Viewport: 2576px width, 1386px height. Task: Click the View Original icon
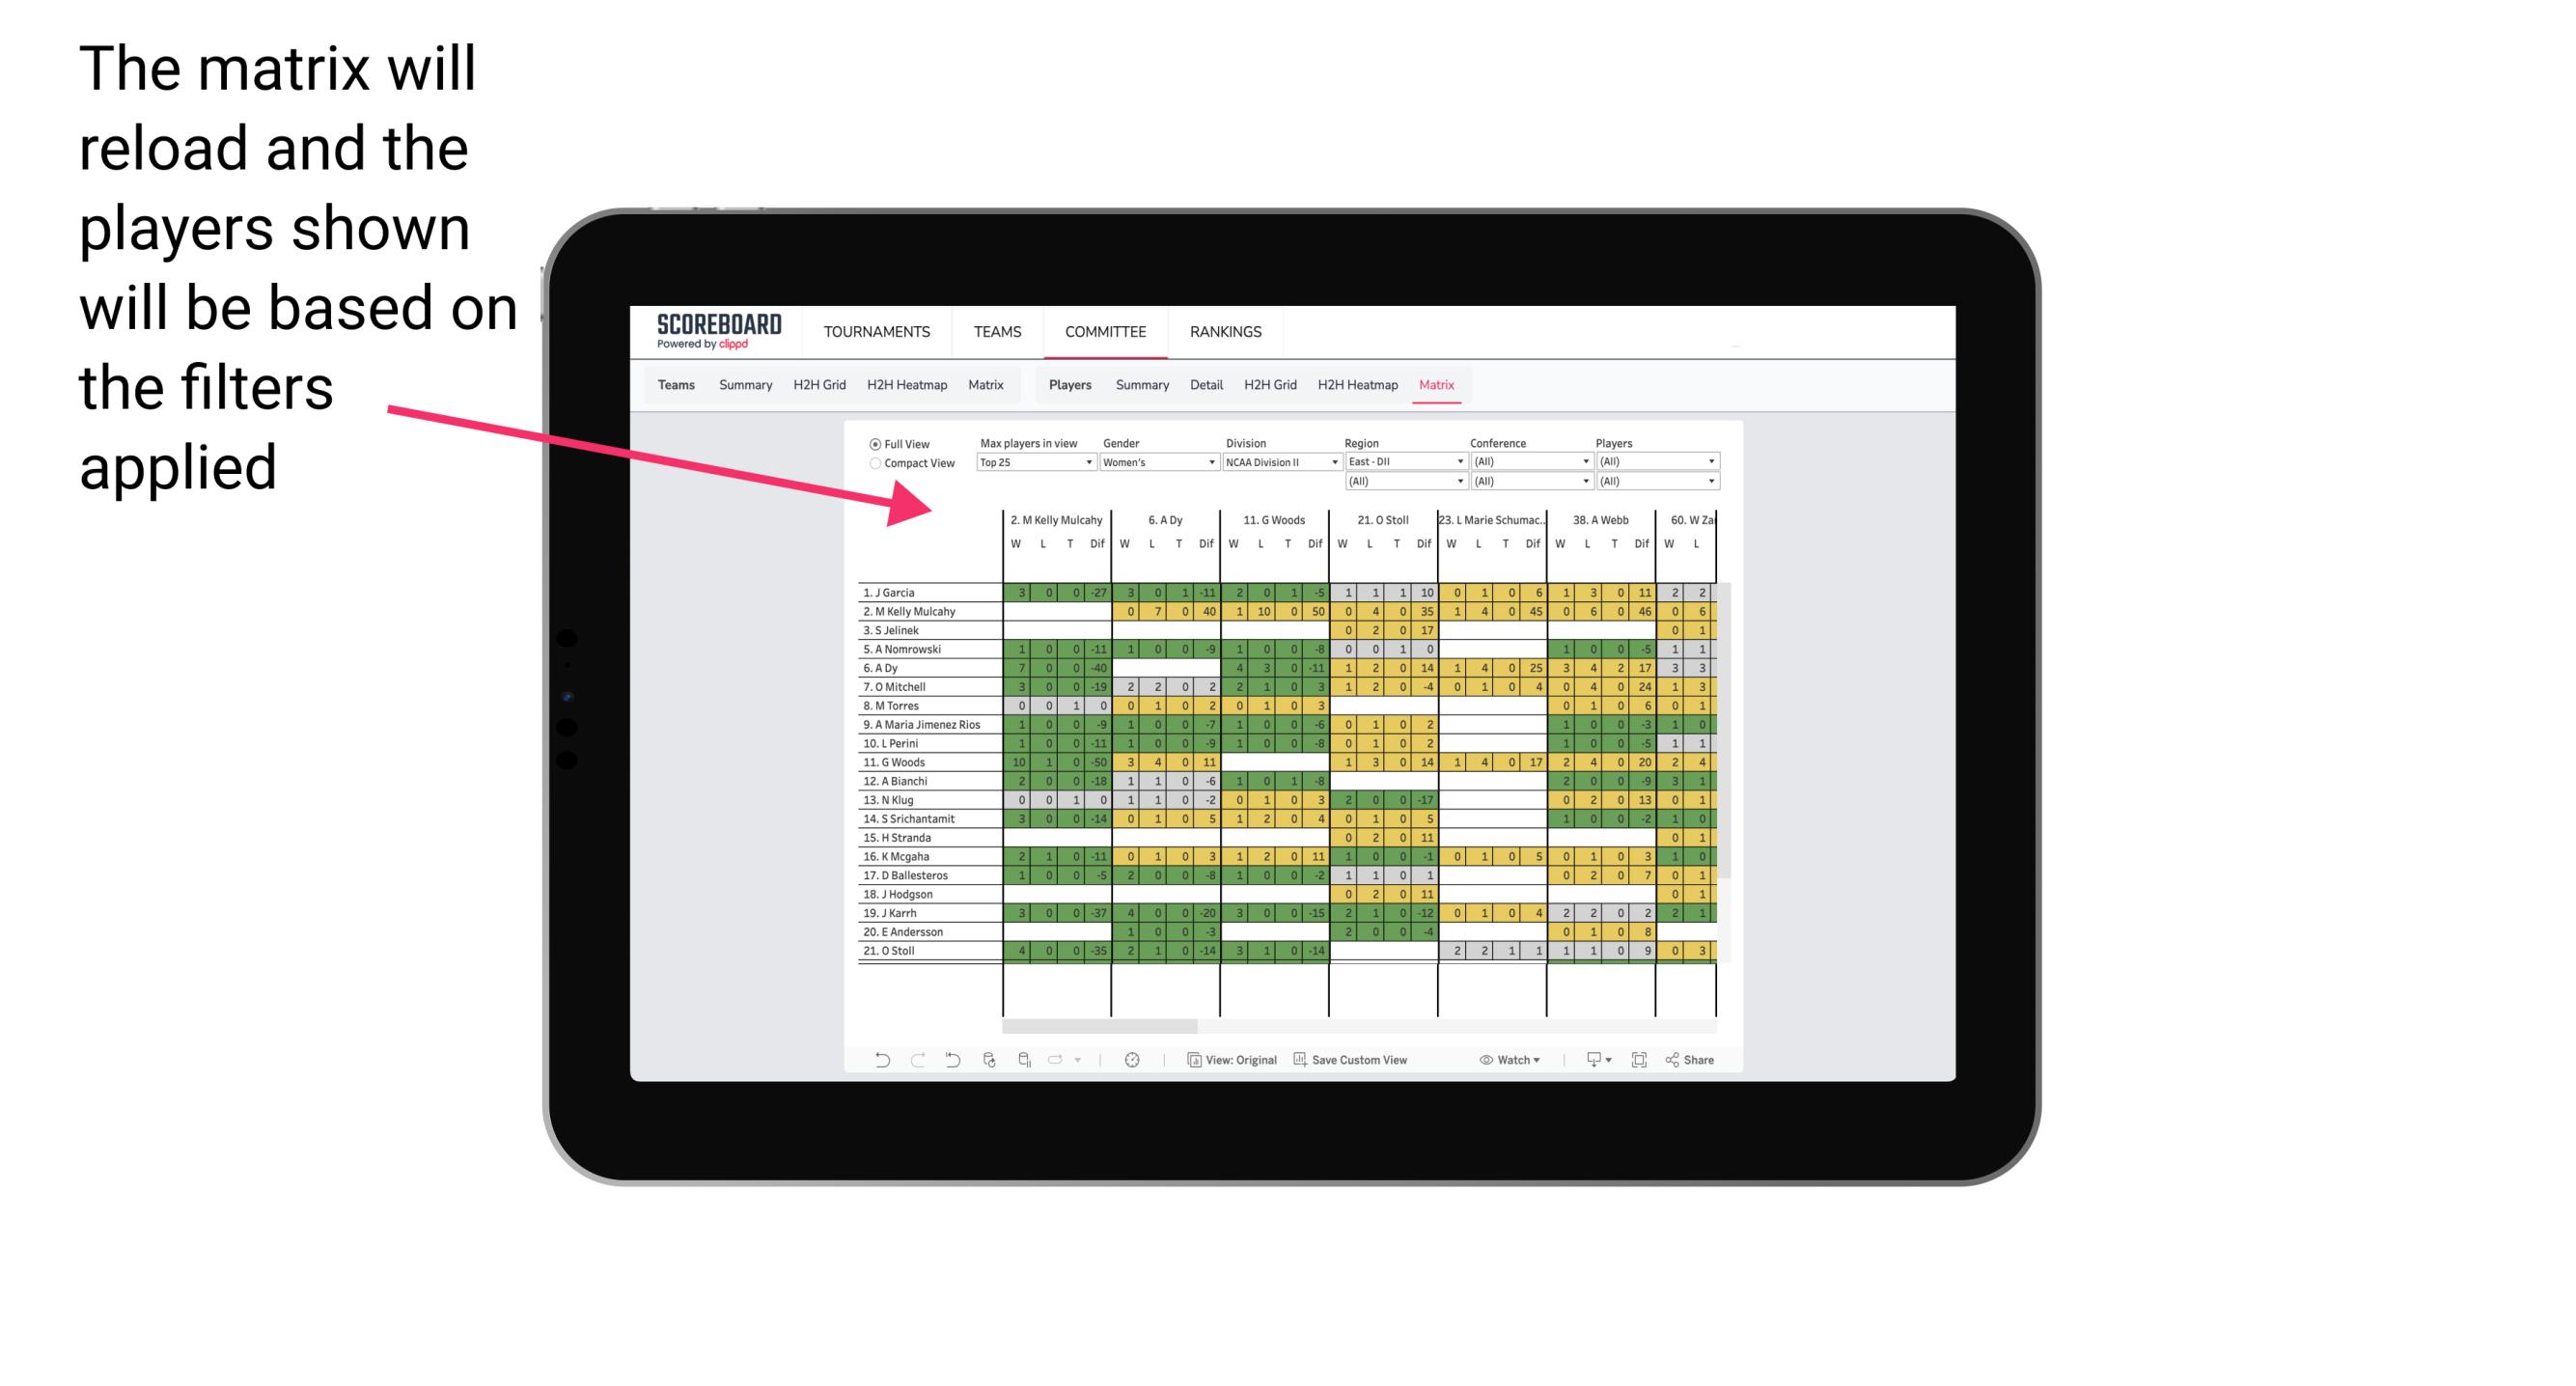(1191, 1064)
